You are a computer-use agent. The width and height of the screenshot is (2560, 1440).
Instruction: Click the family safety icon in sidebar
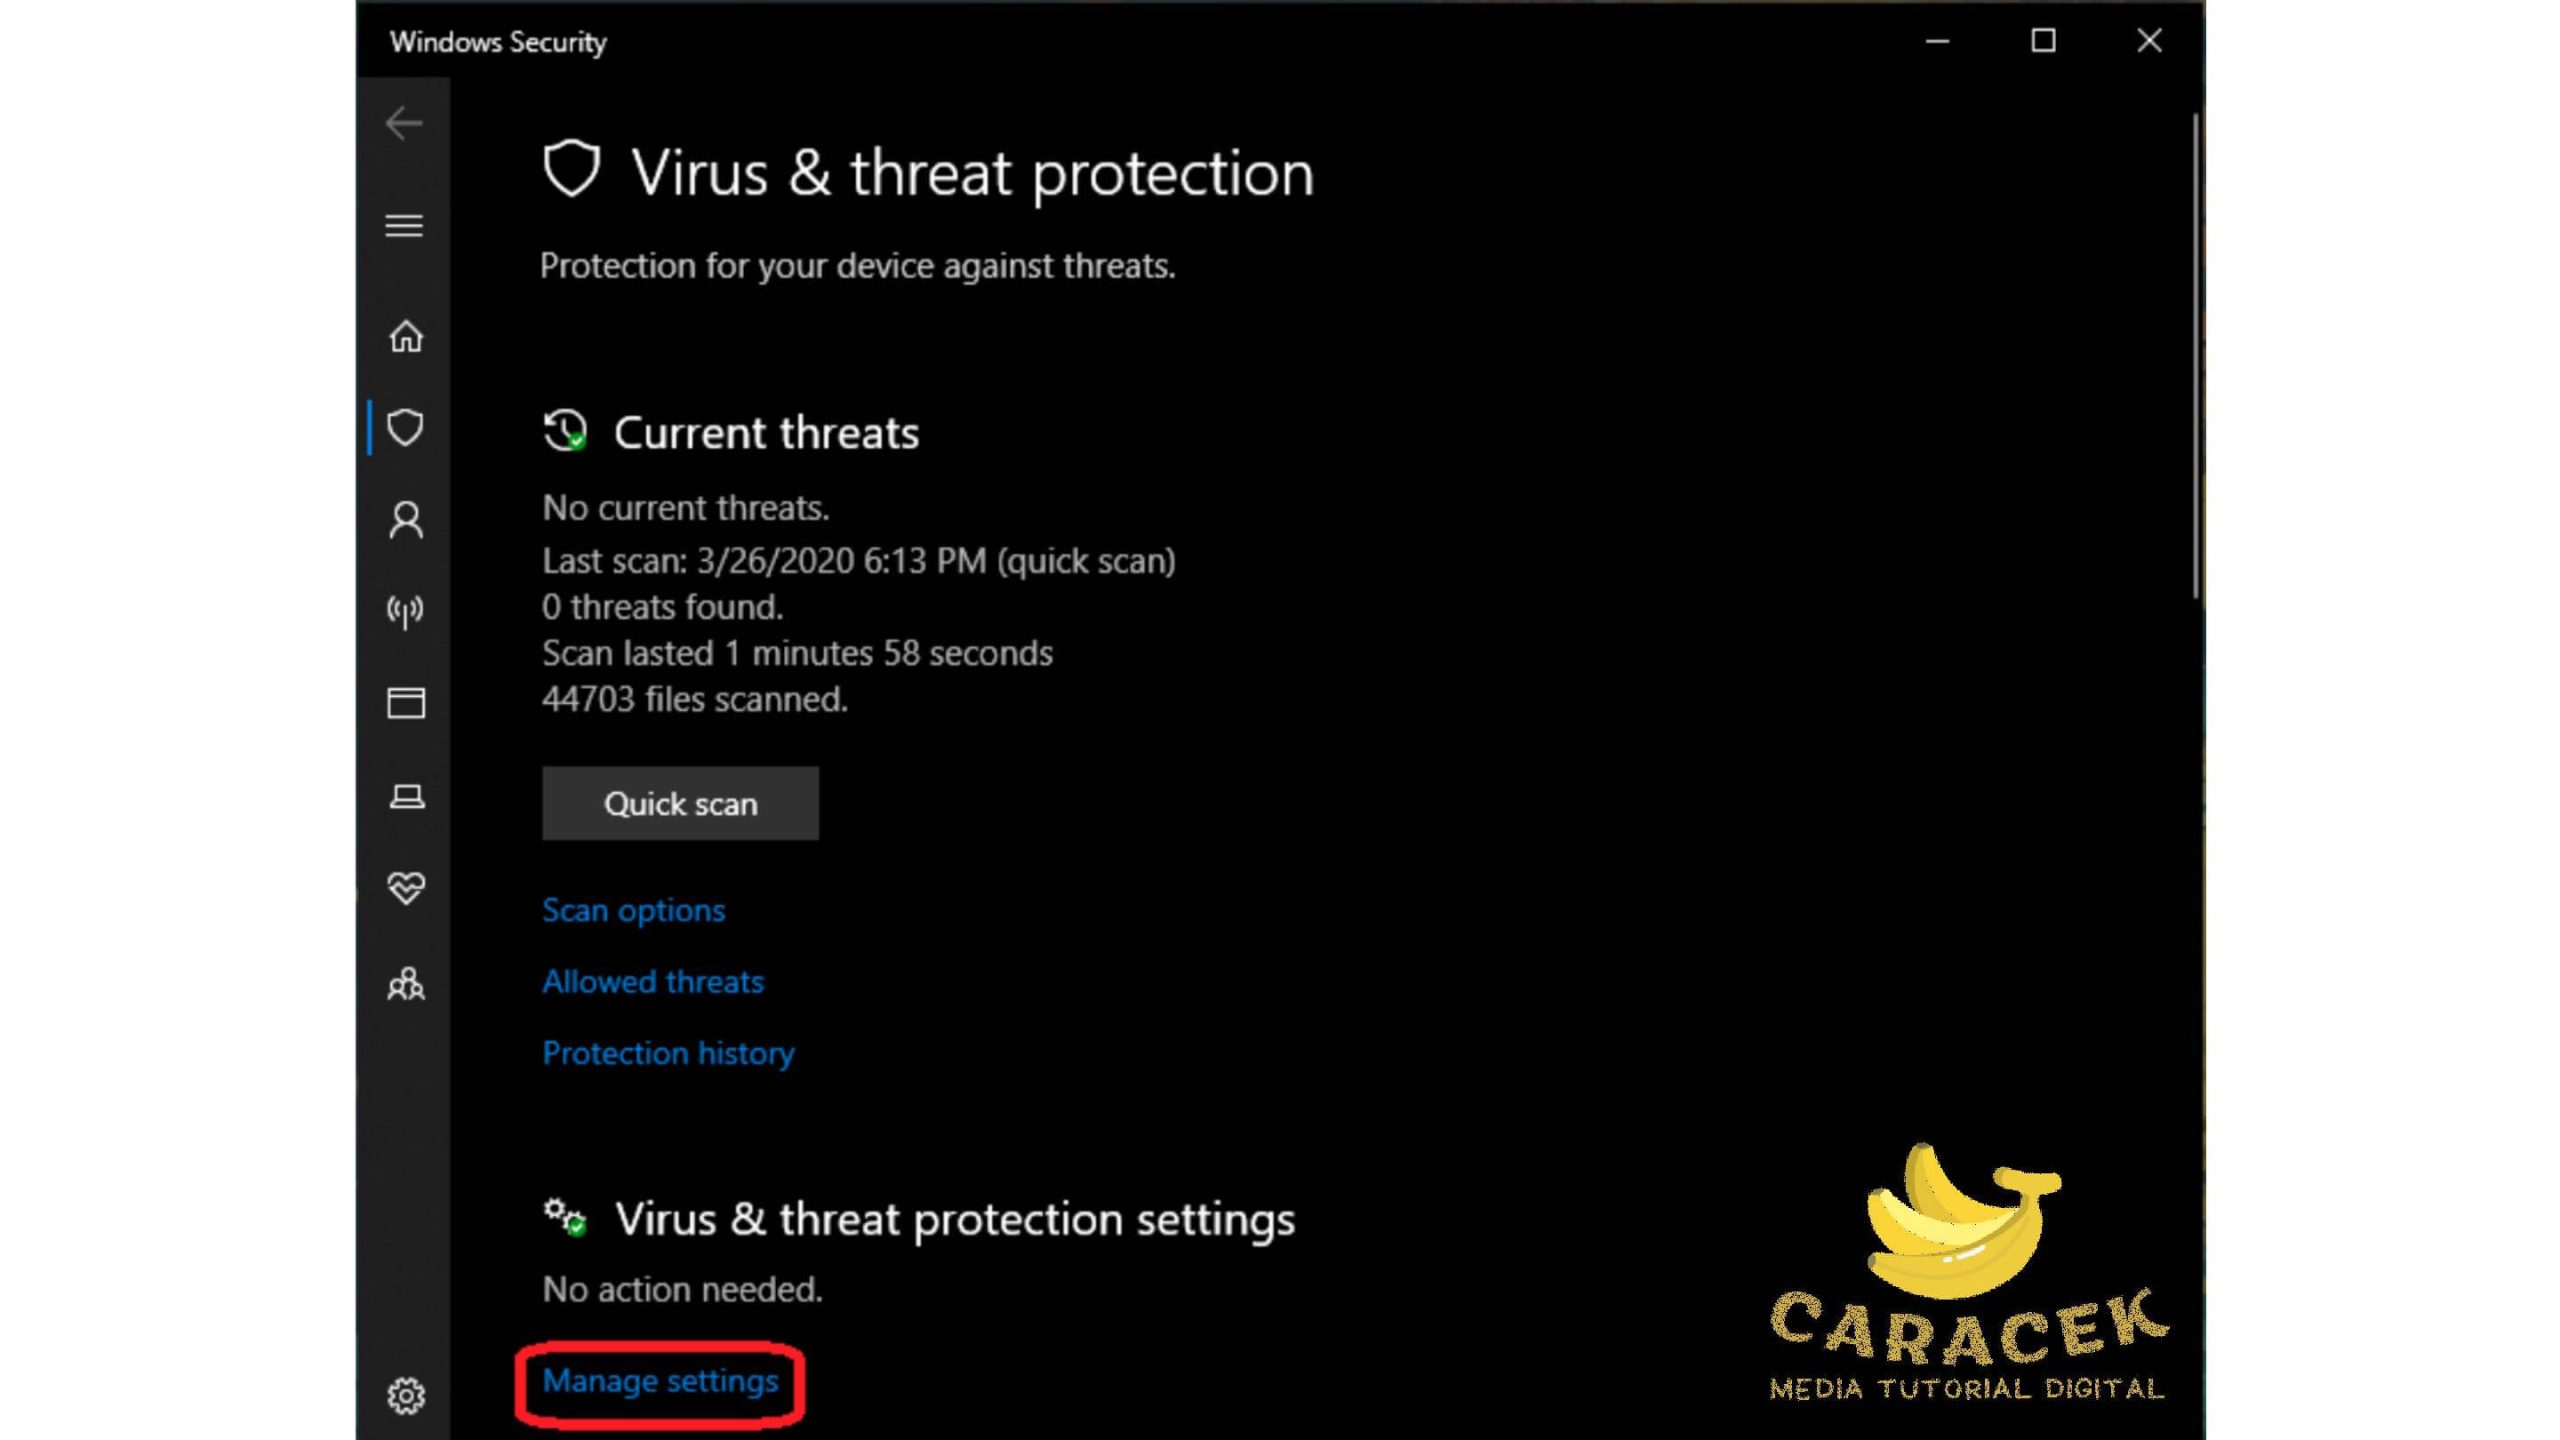pyautogui.click(x=406, y=983)
